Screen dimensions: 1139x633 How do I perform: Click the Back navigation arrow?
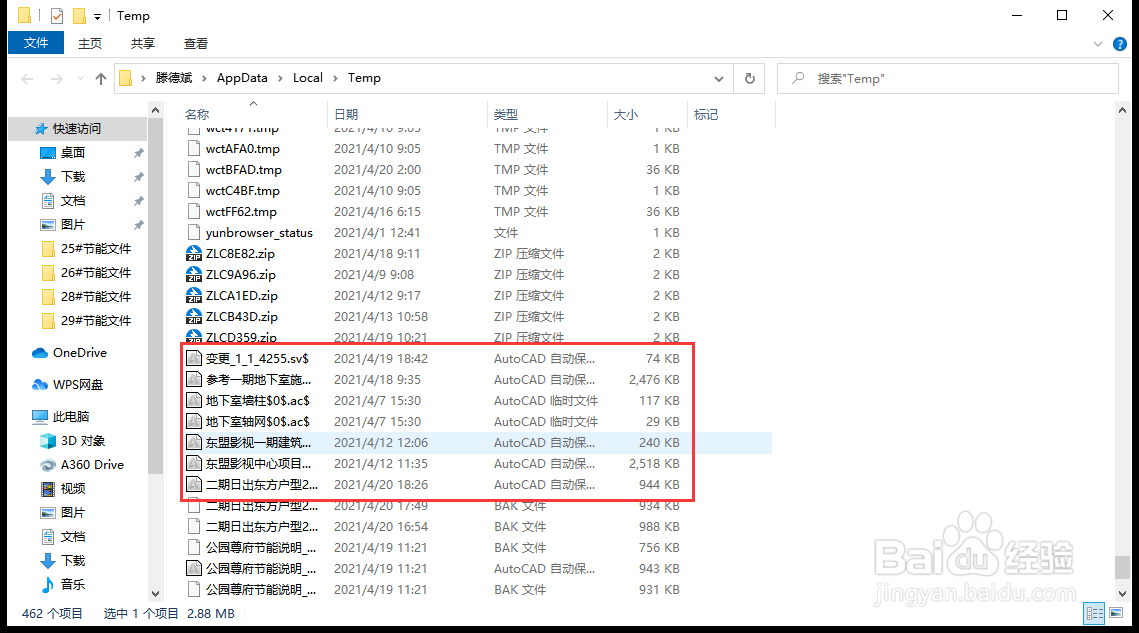click(x=28, y=78)
